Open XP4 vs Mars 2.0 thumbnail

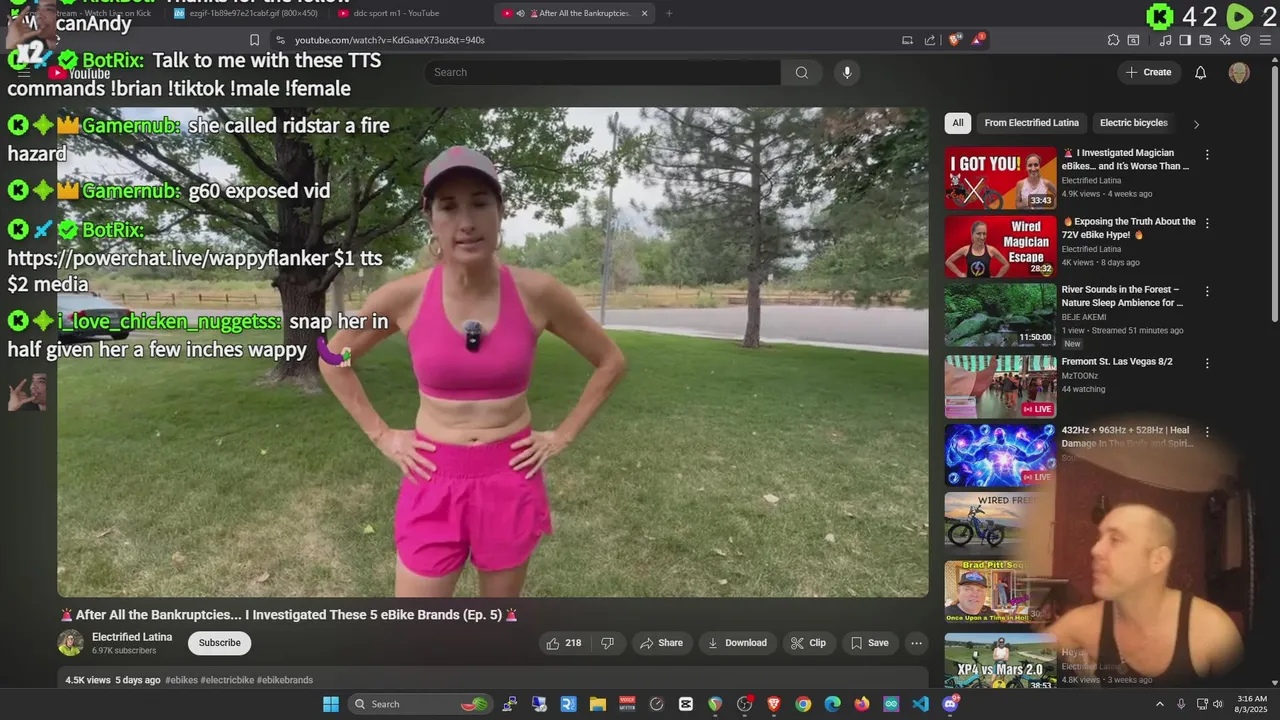click(x=1000, y=662)
